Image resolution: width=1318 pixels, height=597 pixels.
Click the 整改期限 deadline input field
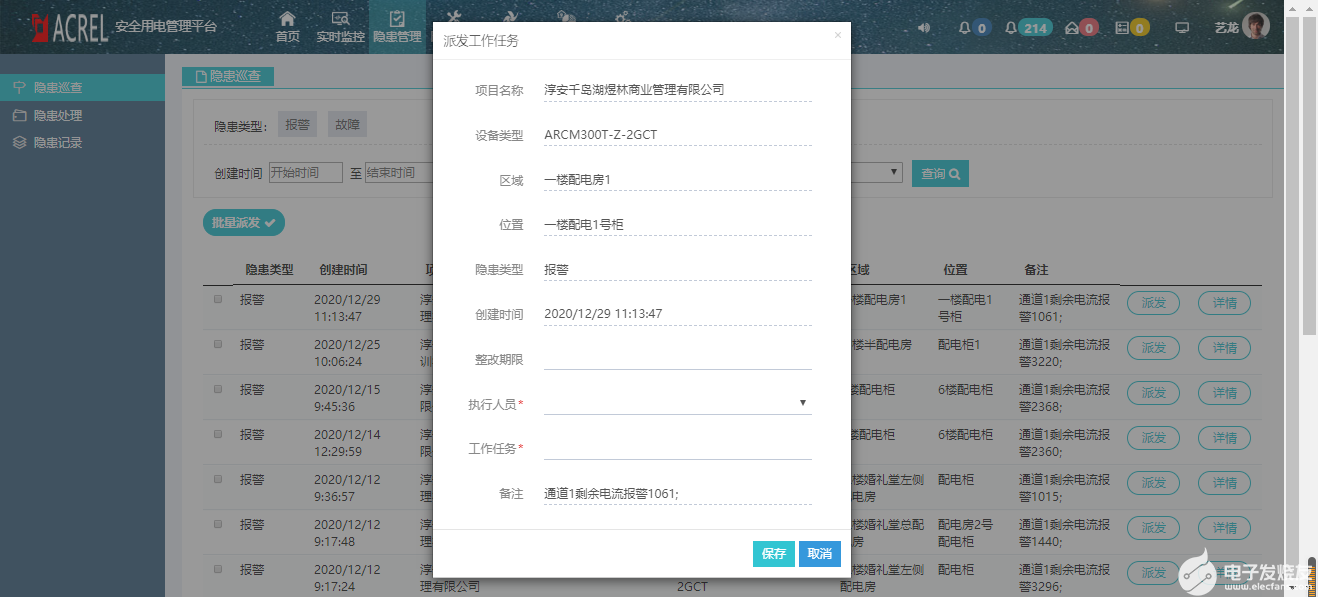pos(677,359)
